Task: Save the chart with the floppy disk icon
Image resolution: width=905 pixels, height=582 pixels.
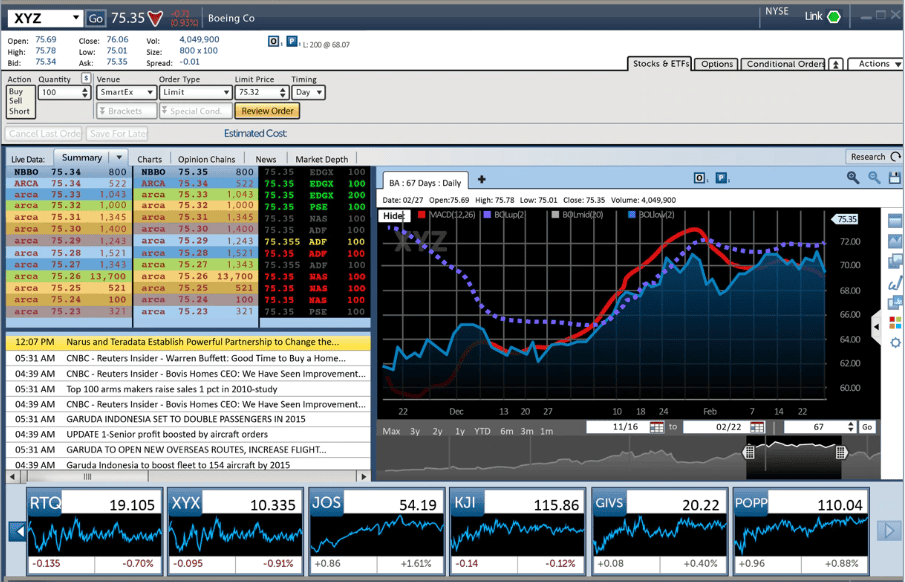Action: coord(895,178)
